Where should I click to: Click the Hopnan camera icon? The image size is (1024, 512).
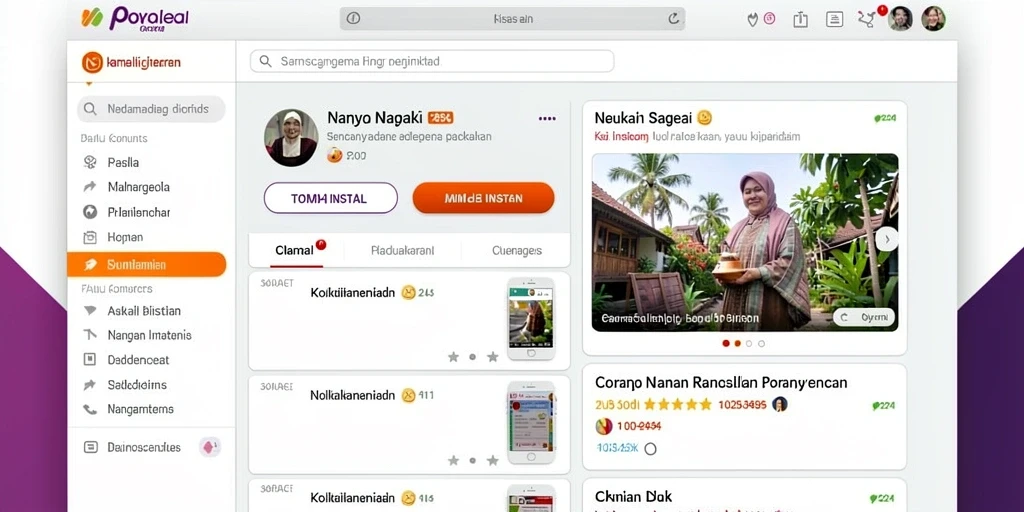(90, 237)
